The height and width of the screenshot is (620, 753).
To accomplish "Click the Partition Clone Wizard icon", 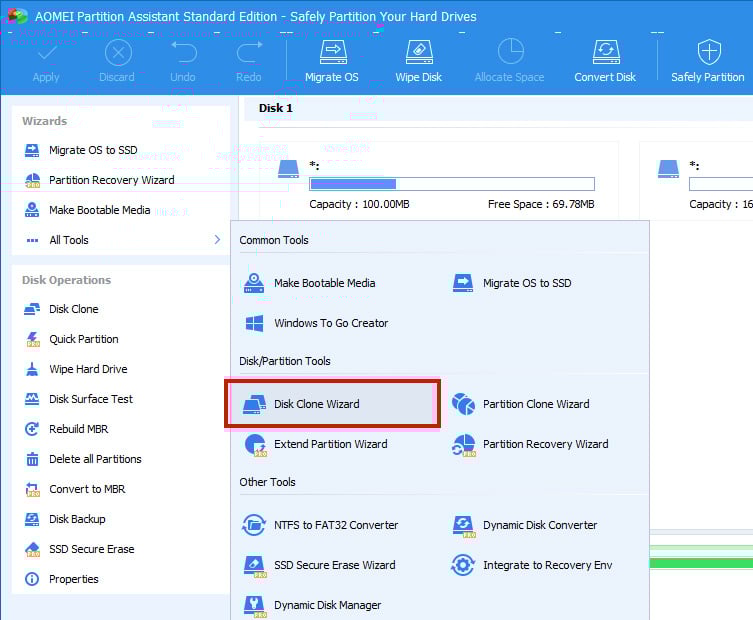I will tap(463, 404).
